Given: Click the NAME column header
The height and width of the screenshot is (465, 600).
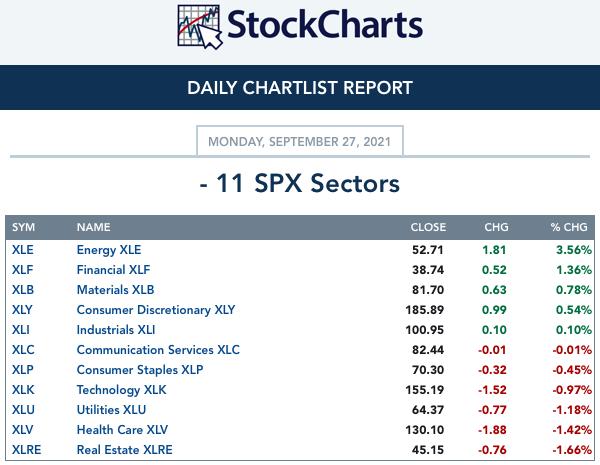Looking at the screenshot, I should (x=93, y=227).
